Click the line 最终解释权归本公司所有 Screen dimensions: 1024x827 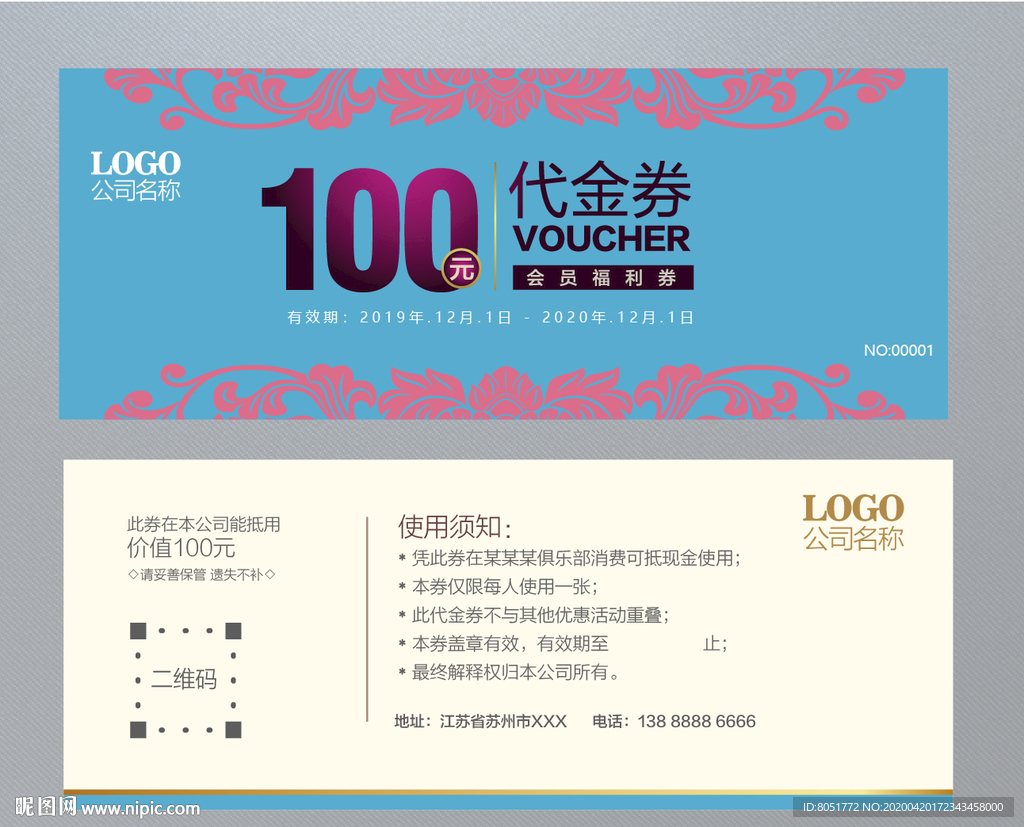[509, 672]
